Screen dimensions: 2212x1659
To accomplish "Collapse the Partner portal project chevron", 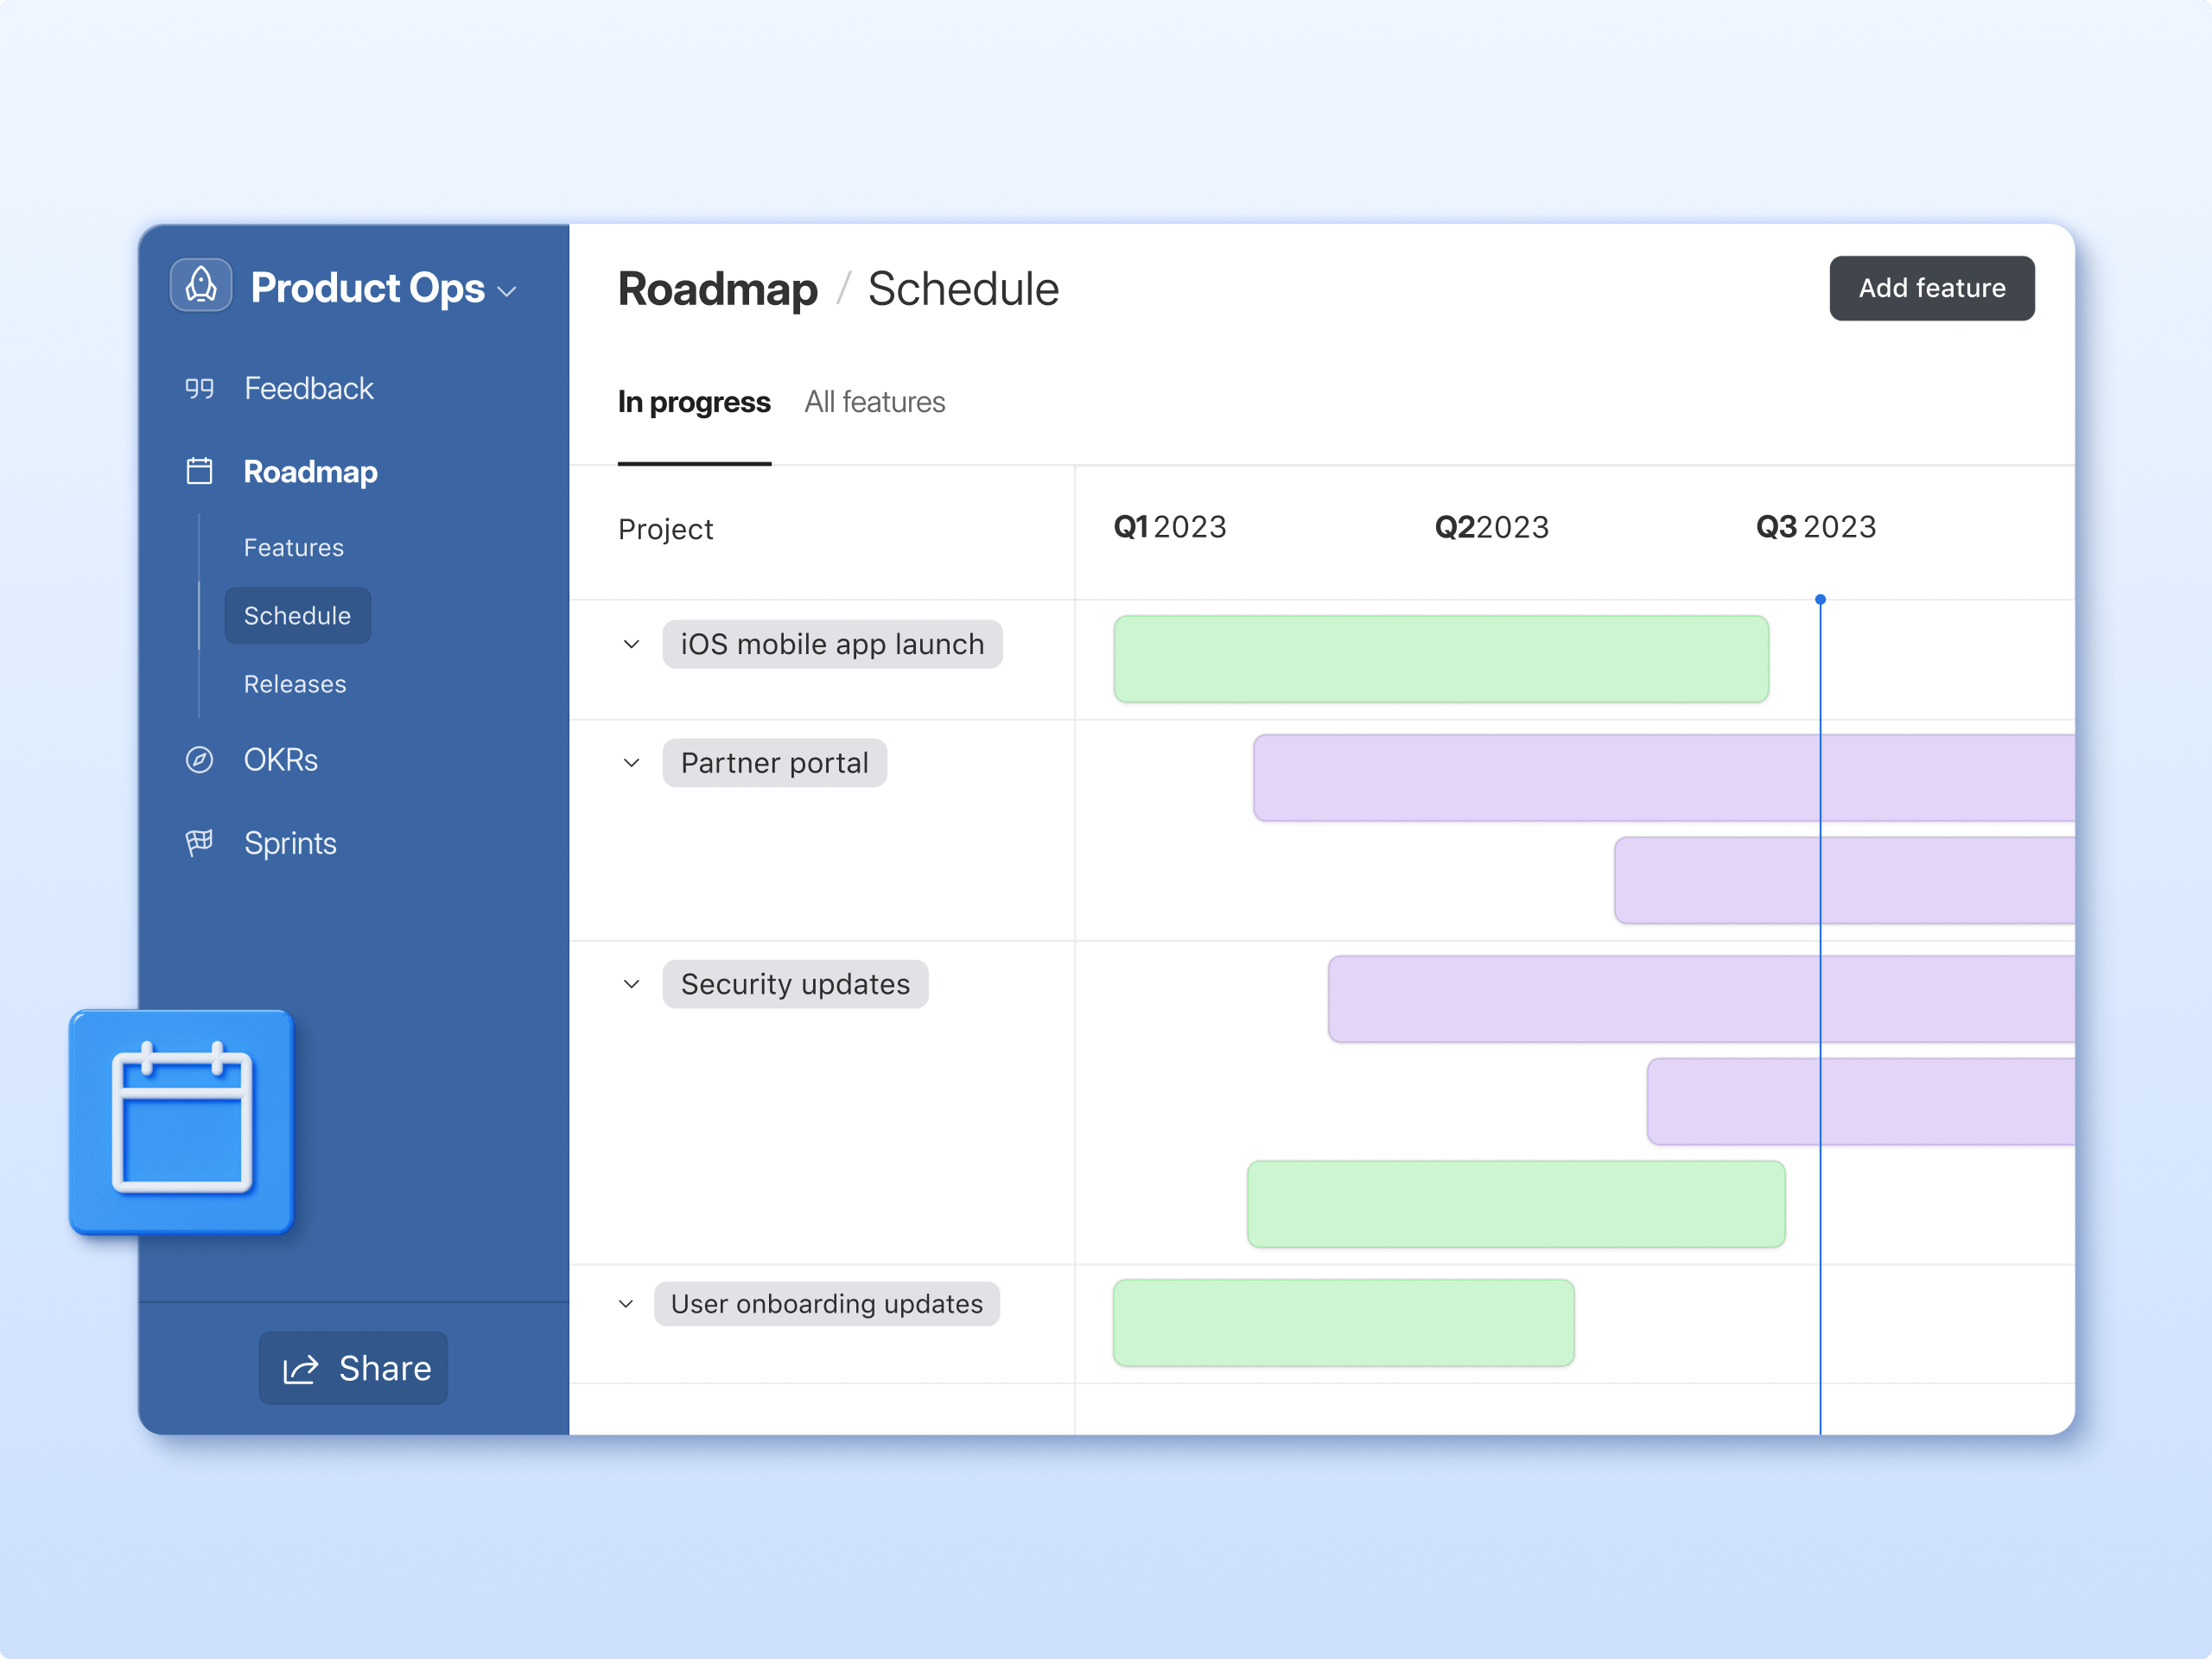I will (631, 763).
